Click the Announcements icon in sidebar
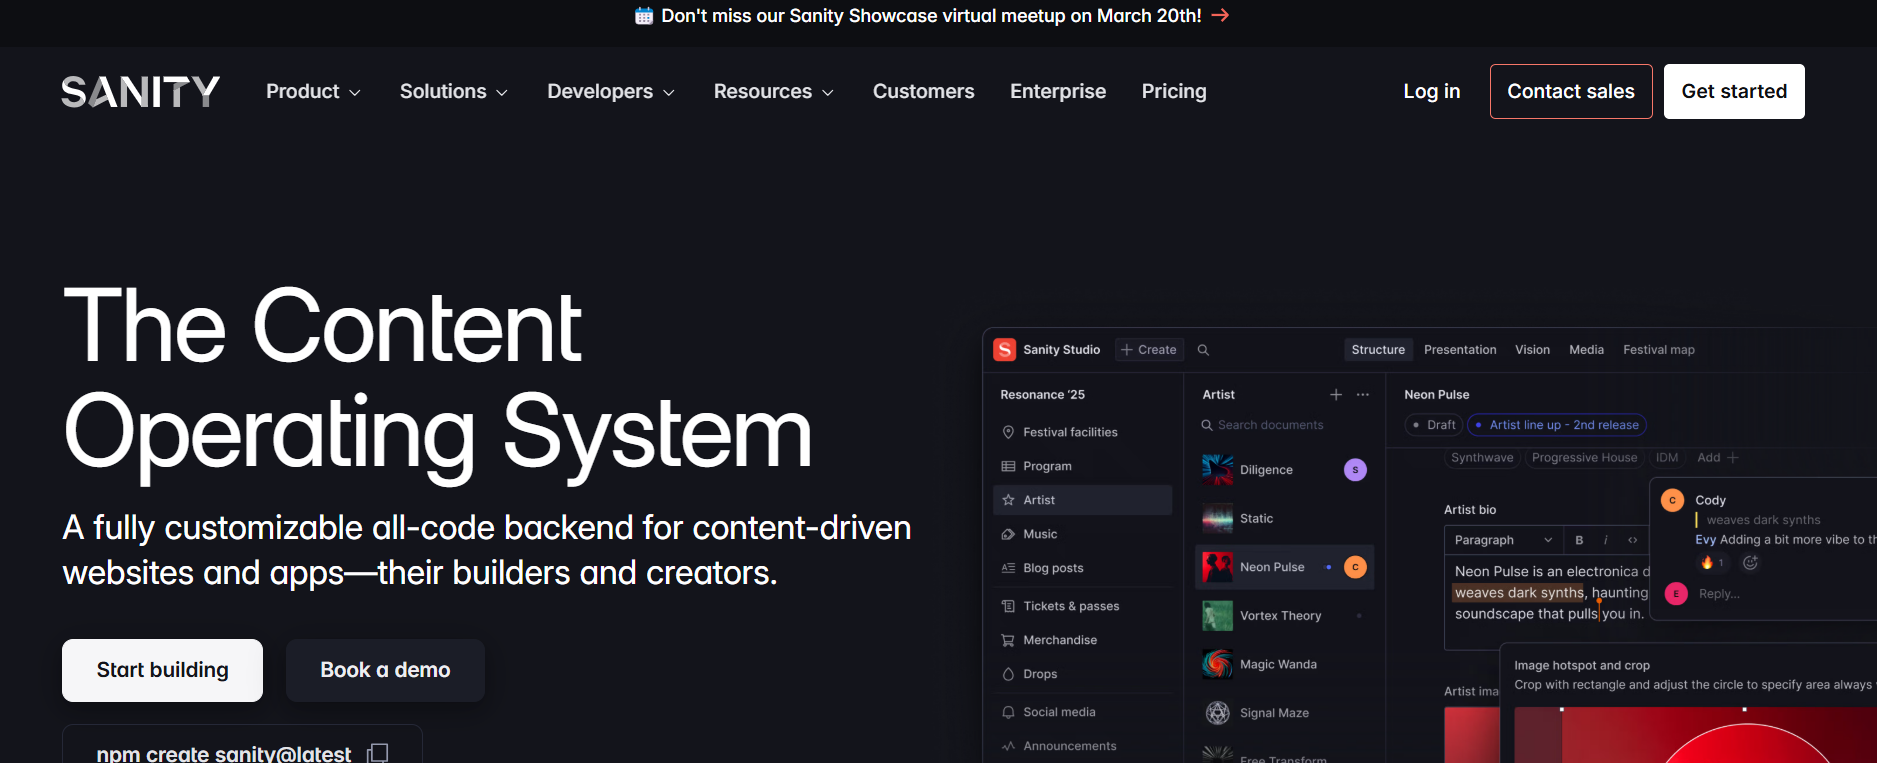This screenshot has width=1877, height=763. coord(1008,746)
